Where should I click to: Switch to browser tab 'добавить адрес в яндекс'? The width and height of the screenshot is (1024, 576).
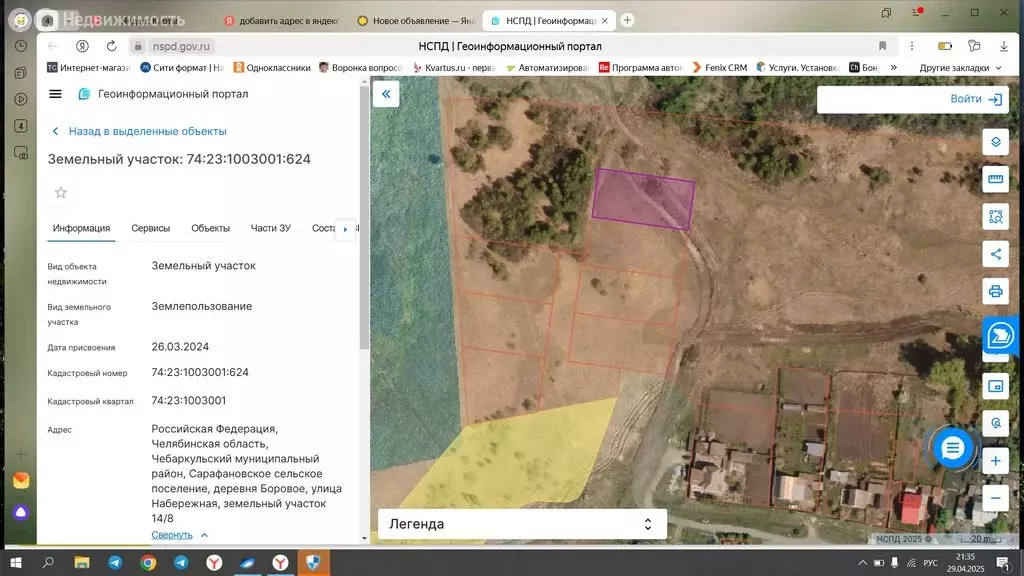(282, 21)
